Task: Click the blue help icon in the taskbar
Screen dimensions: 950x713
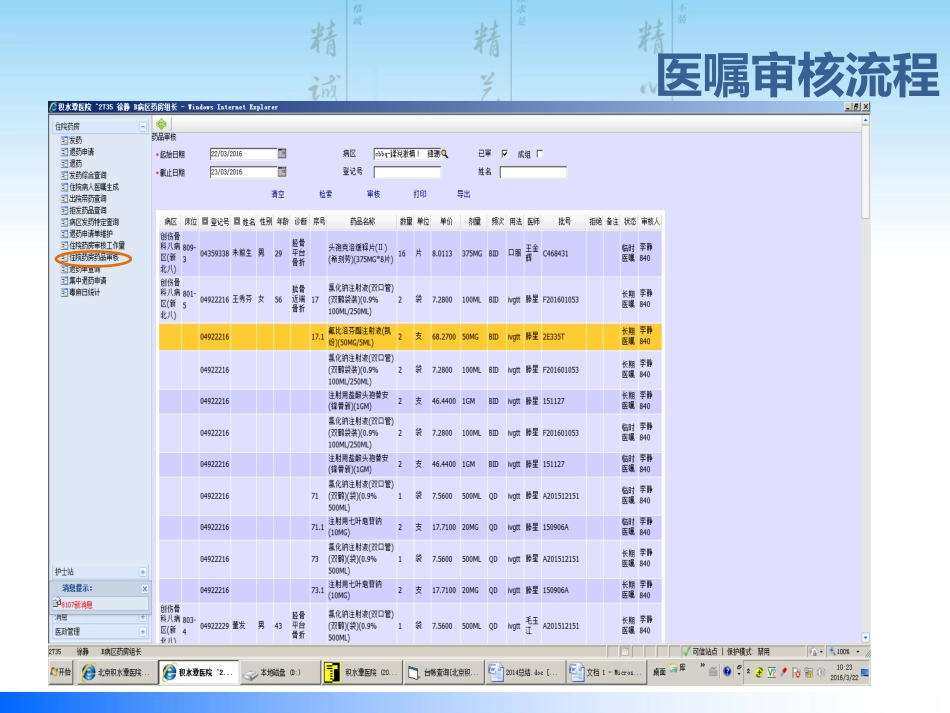Action: pos(727,672)
